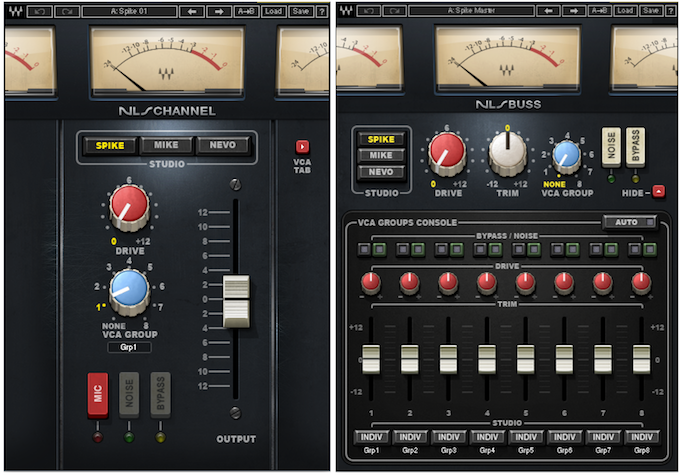The width and height of the screenshot is (680, 476).
Task: Open help in NLS Channel toolbar
Action: pos(322,12)
